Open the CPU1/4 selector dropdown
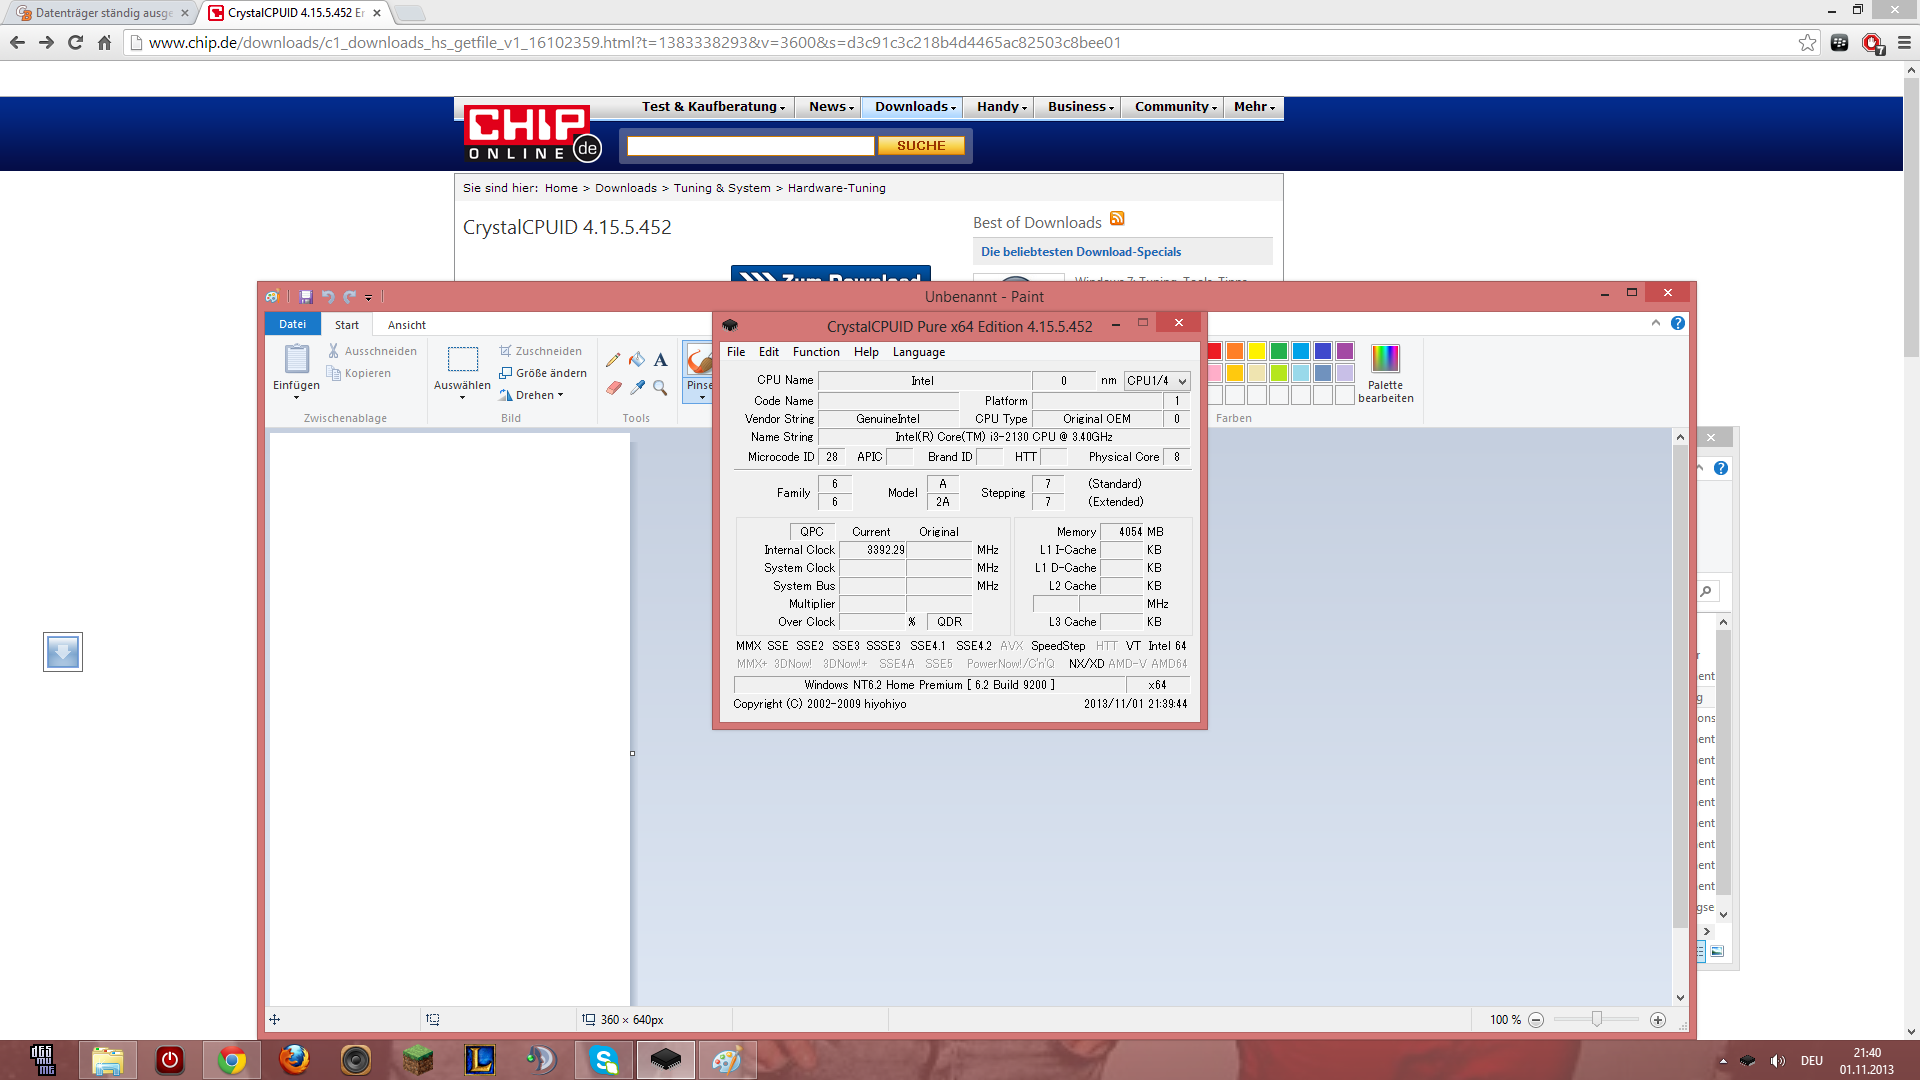The image size is (1920, 1080). tap(1157, 381)
